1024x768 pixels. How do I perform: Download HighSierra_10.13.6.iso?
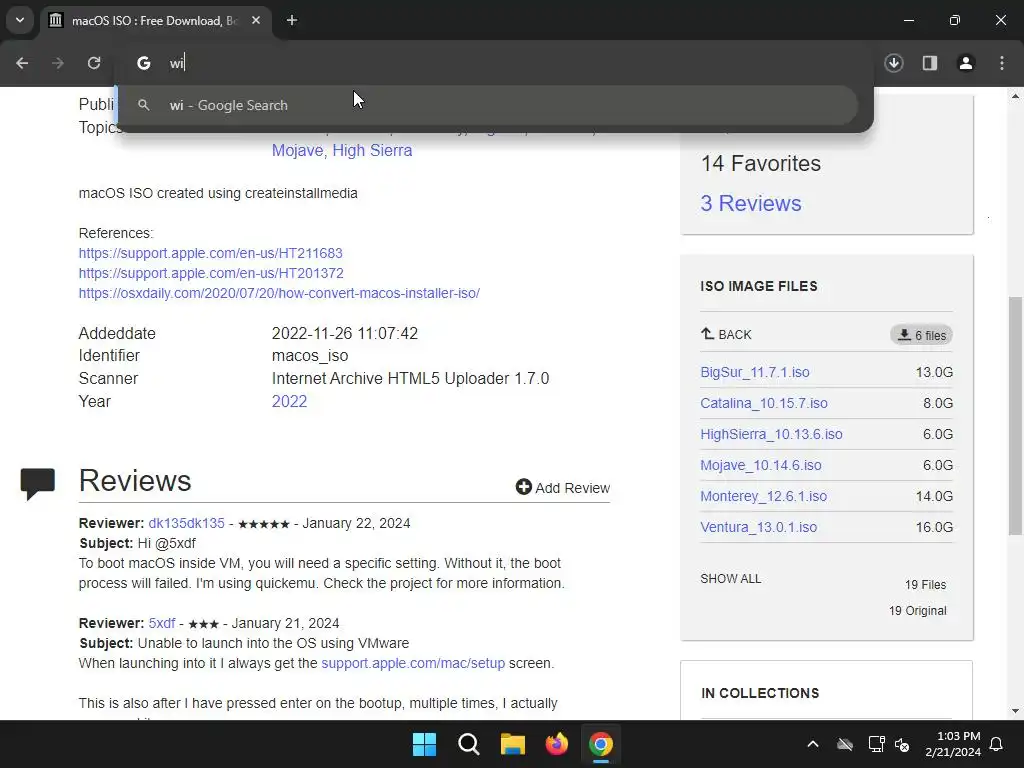pos(771,434)
